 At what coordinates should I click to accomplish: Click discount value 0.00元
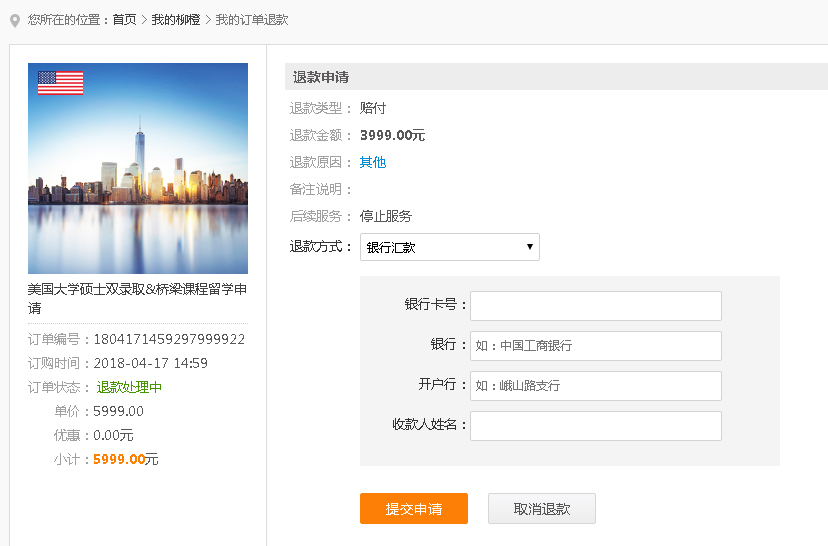[x=114, y=435]
